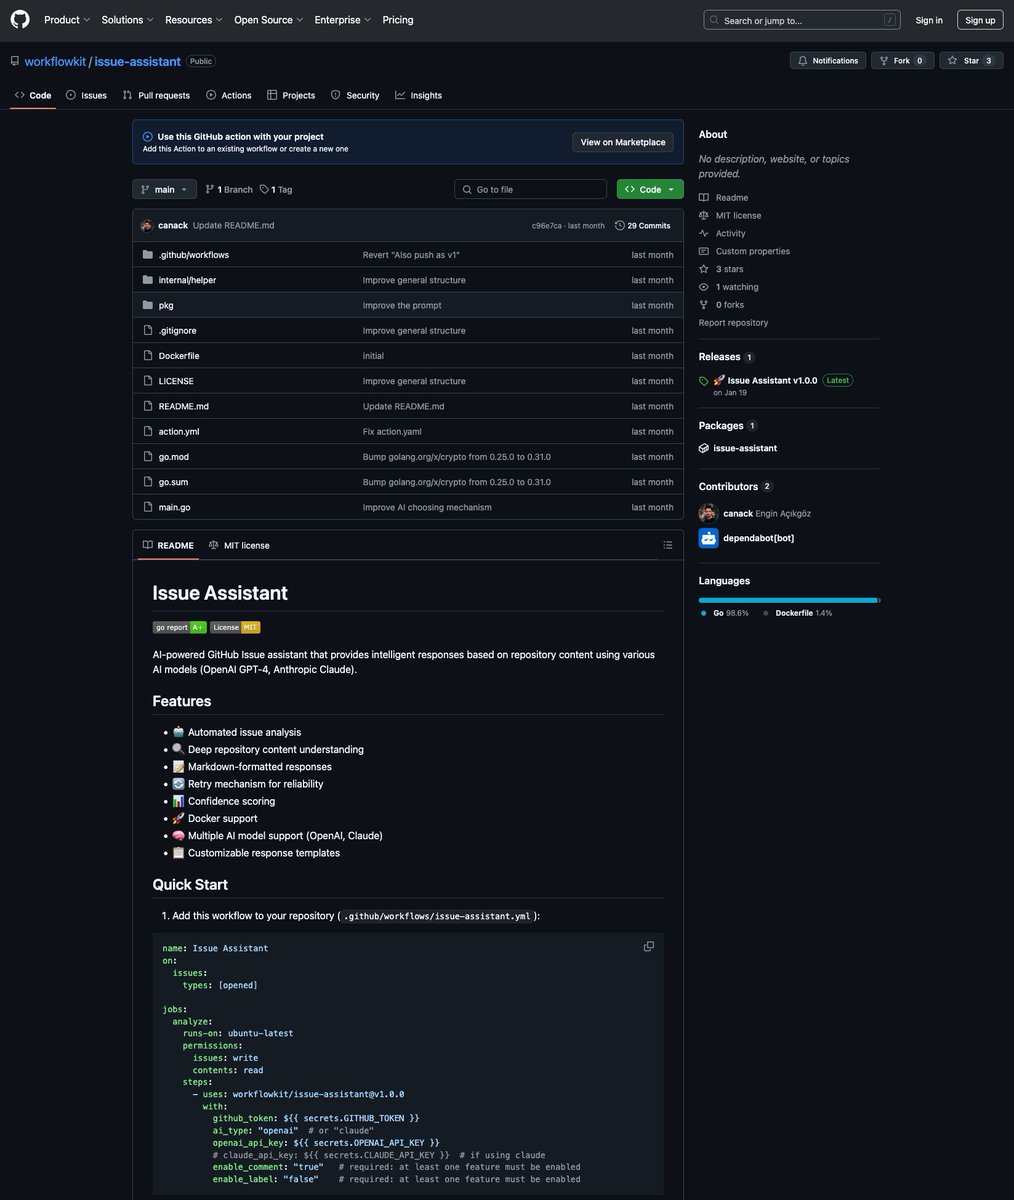This screenshot has width=1014, height=1200.
Task: Select the README tab in file viewer
Action: [x=168, y=545]
